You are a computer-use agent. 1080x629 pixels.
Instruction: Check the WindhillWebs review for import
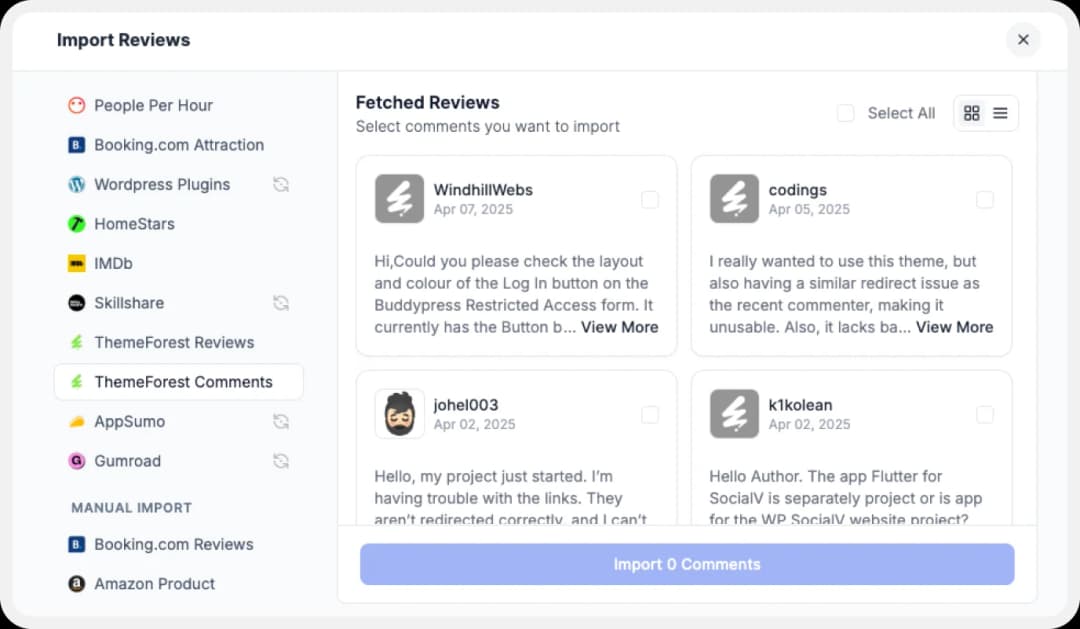(x=650, y=200)
